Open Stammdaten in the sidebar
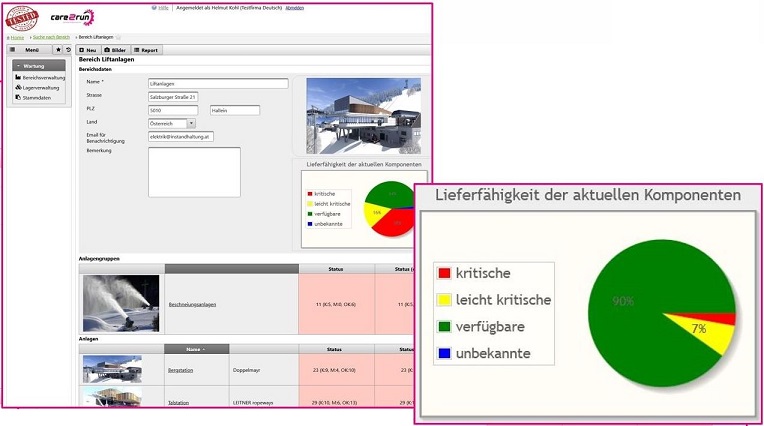 (36, 98)
